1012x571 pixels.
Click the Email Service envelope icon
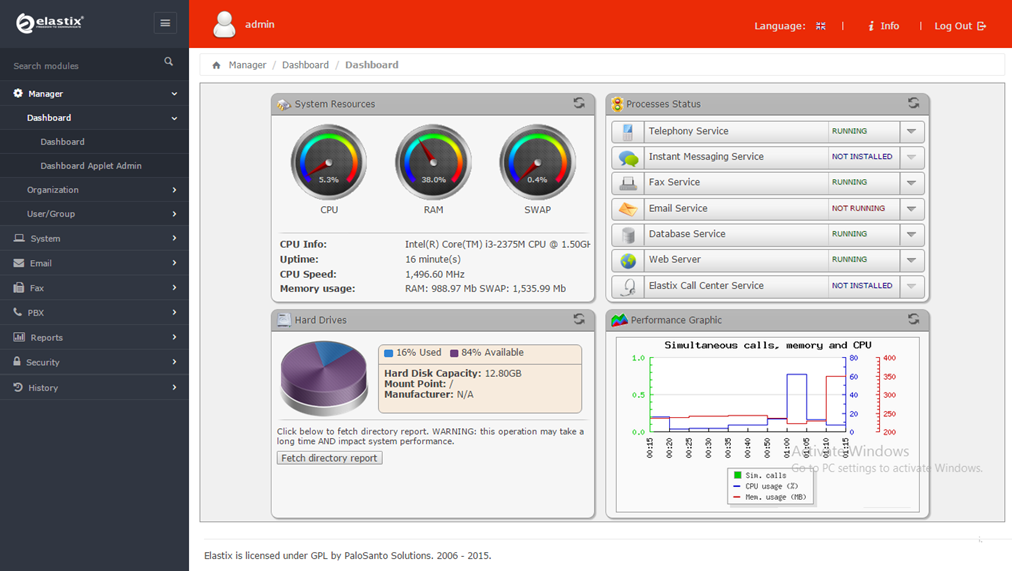click(x=628, y=209)
